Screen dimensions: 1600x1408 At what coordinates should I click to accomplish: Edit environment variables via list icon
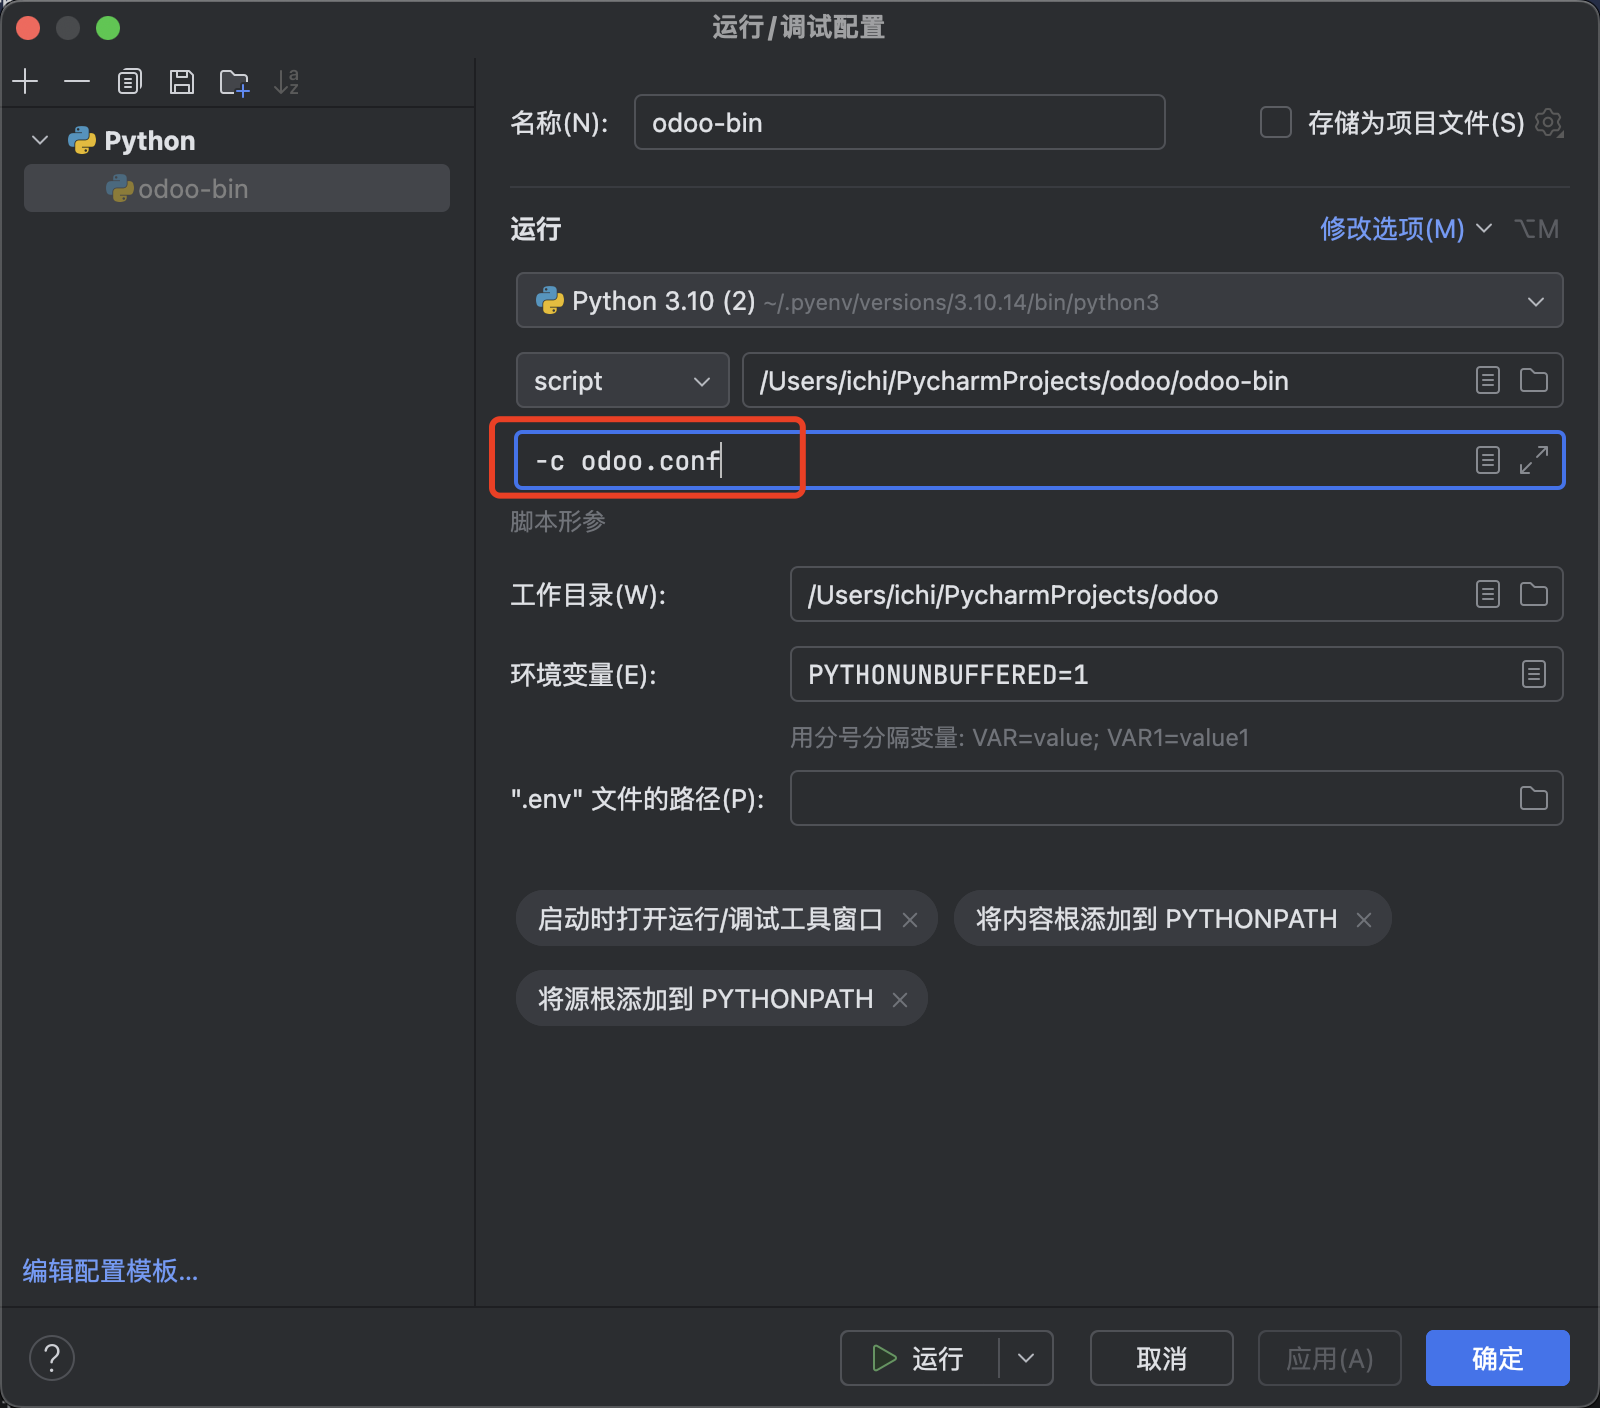[x=1534, y=674]
